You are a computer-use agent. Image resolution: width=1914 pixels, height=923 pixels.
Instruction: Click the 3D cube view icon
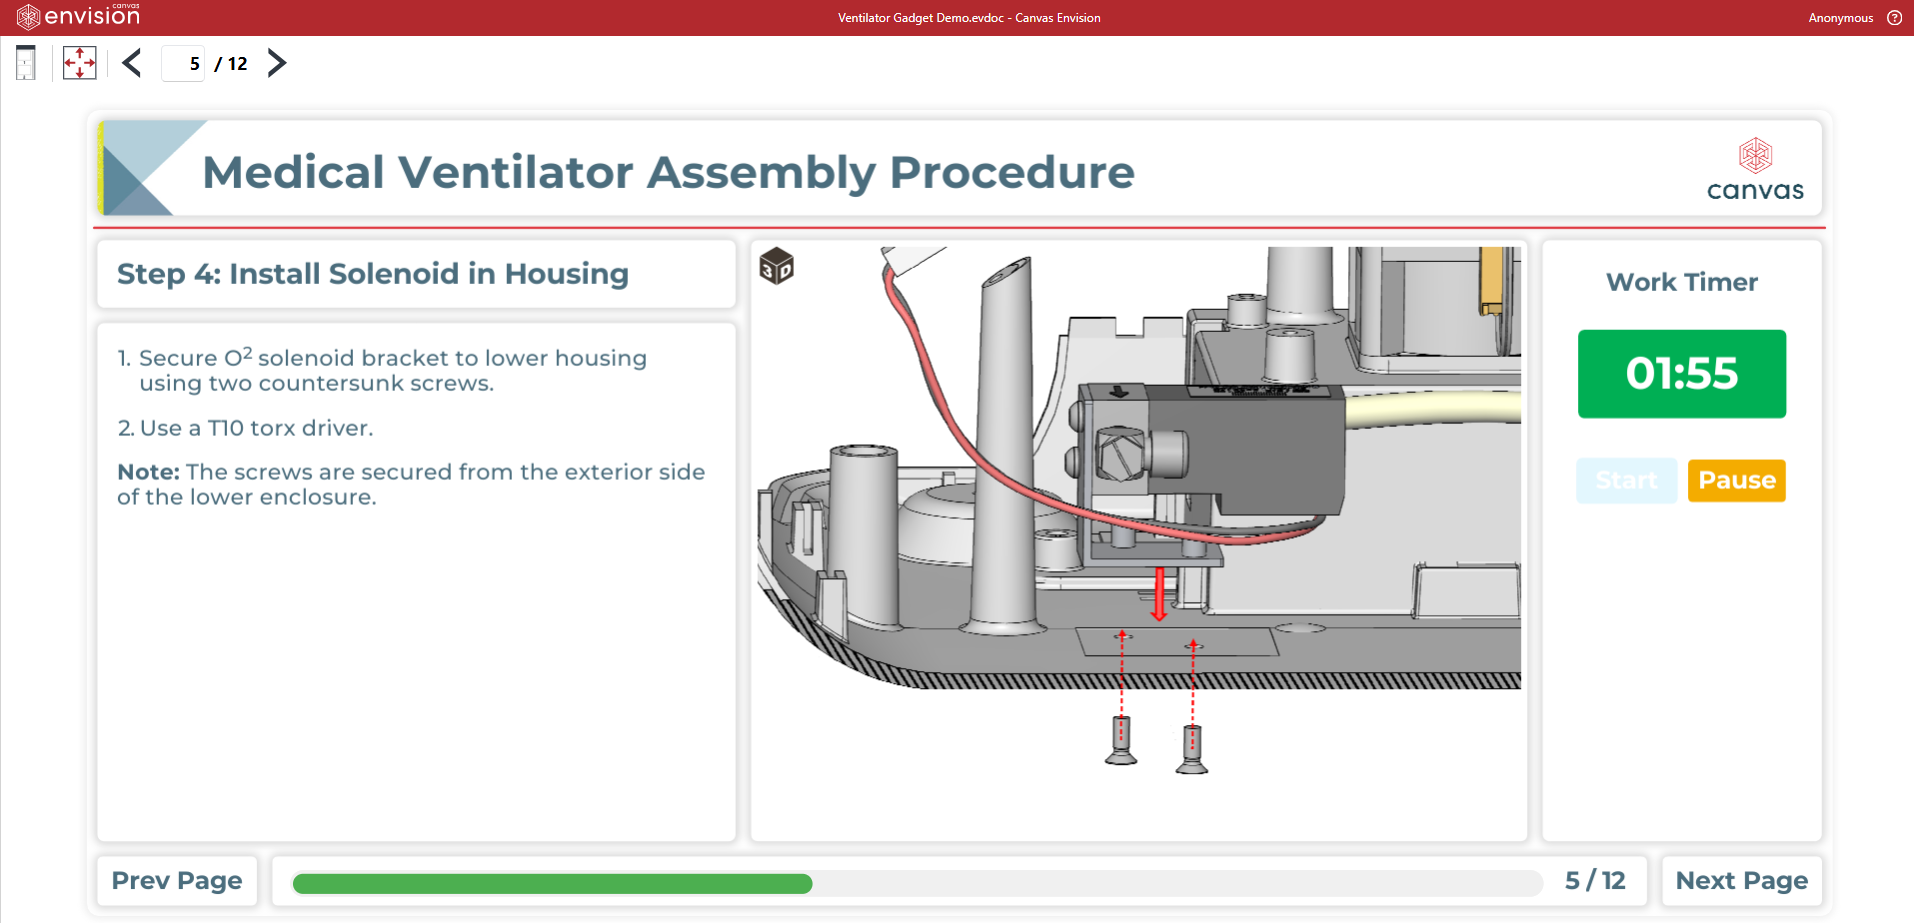click(776, 267)
